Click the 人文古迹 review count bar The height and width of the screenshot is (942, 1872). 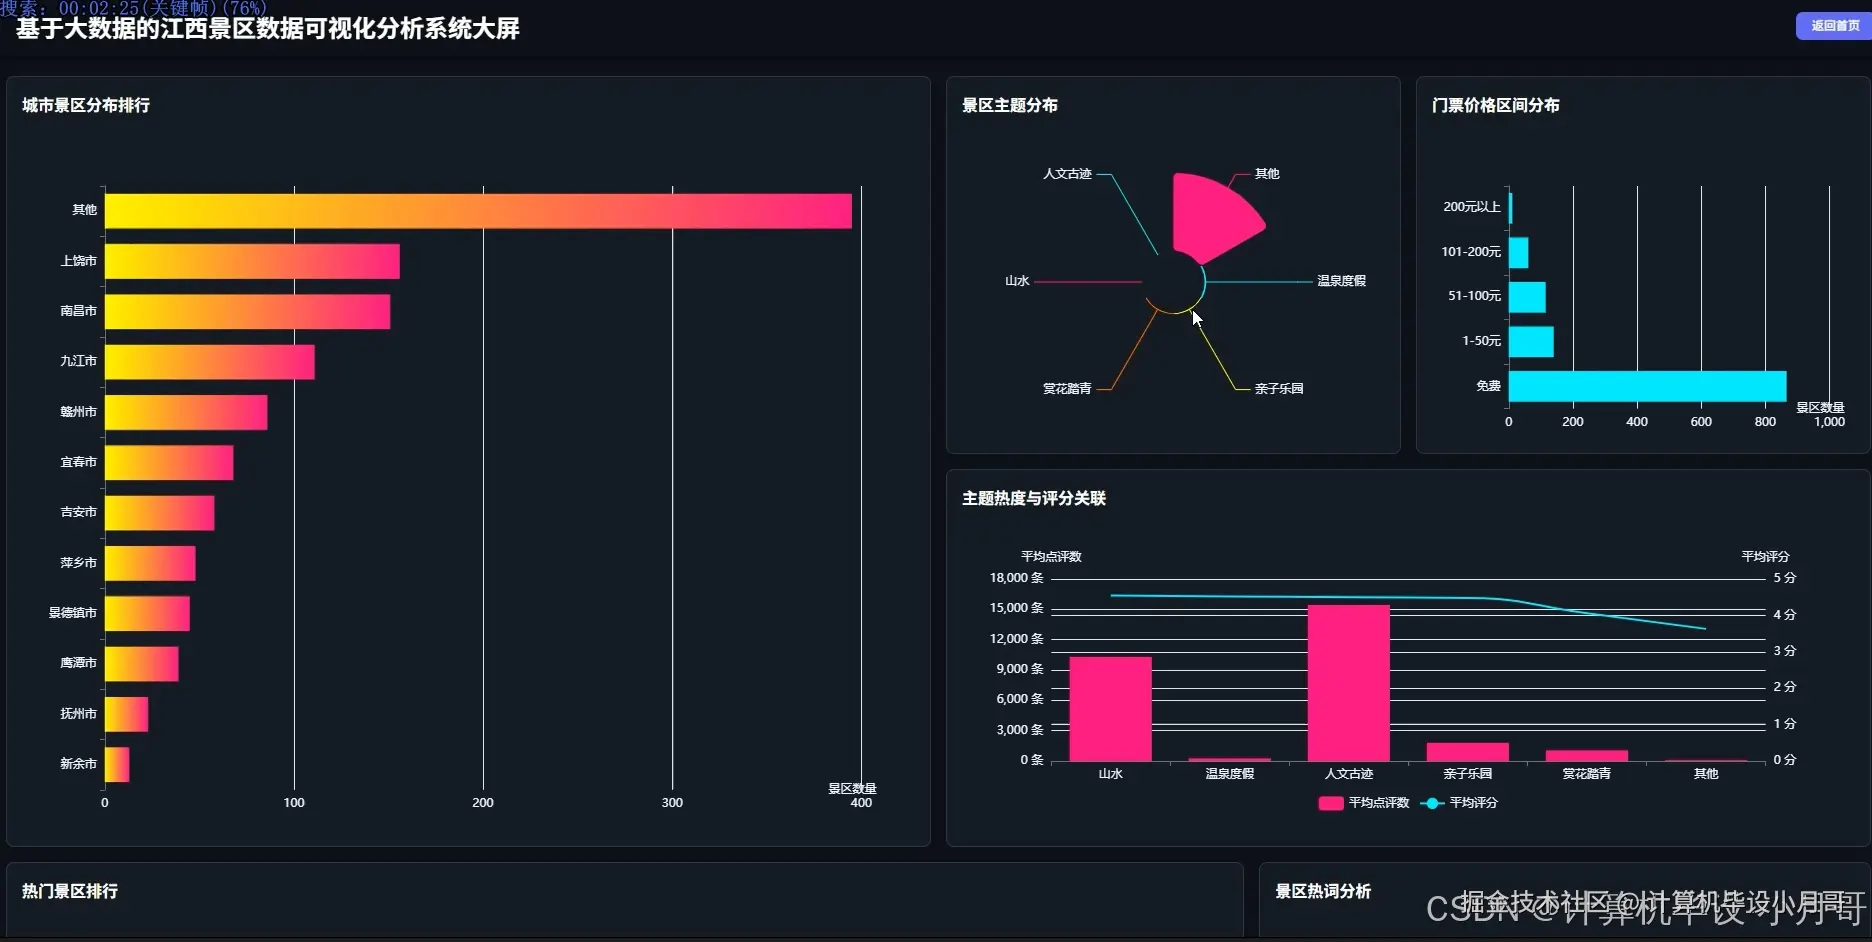coord(1349,683)
